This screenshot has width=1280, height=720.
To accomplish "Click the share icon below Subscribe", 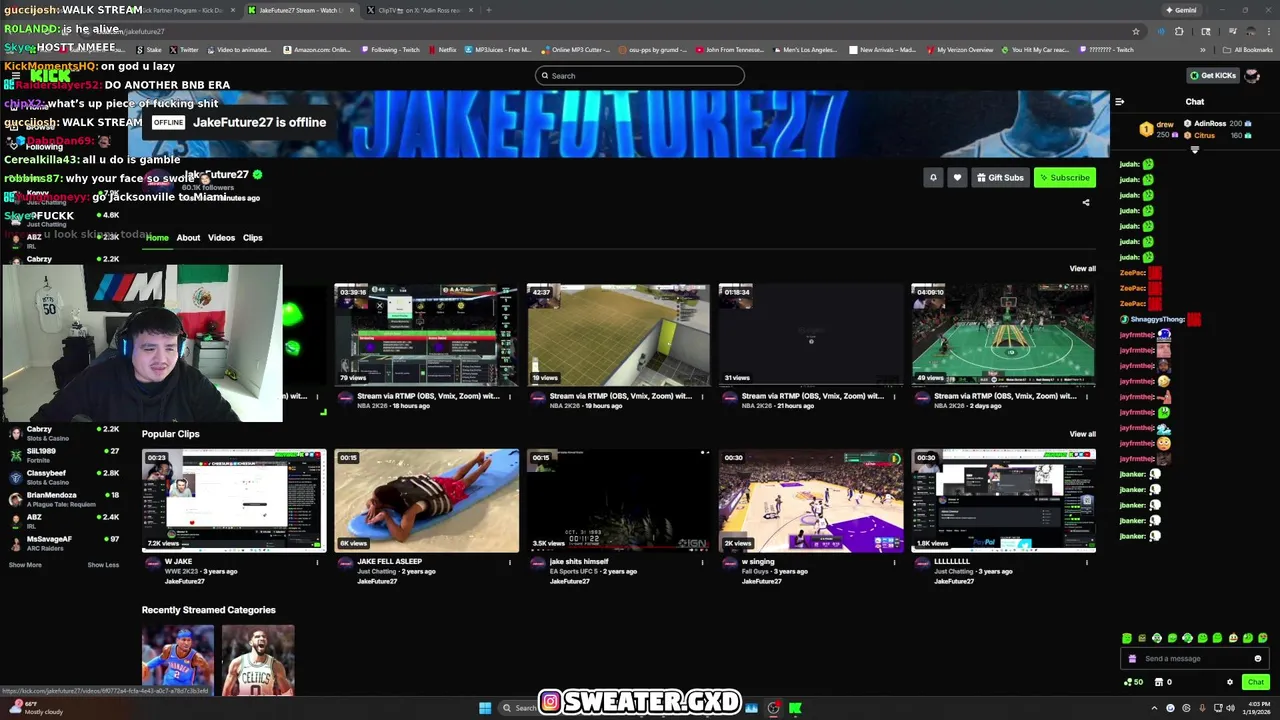I will (1086, 202).
